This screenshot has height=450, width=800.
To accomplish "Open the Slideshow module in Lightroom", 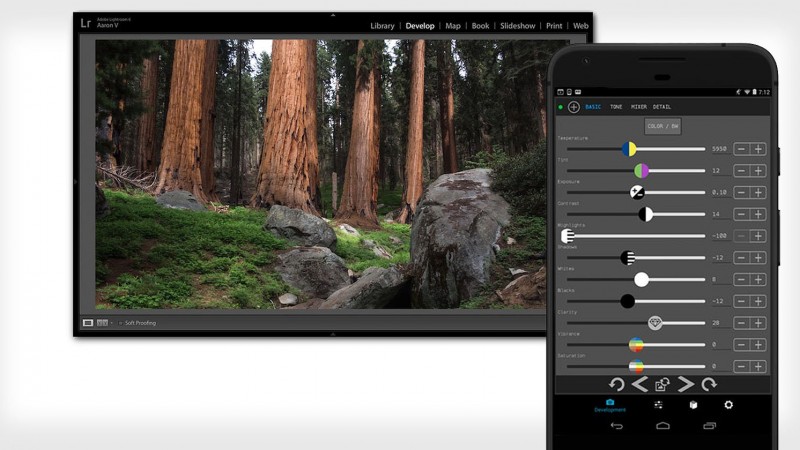I will click(517, 26).
